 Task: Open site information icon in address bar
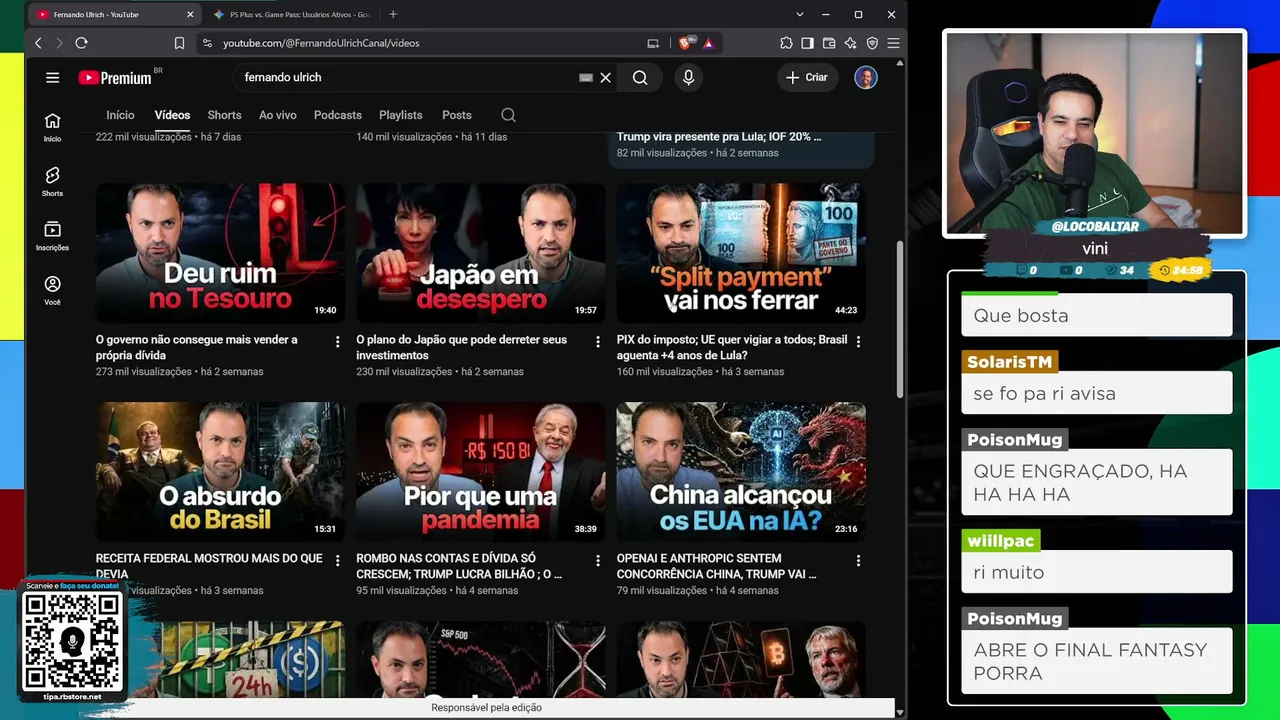(207, 43)
